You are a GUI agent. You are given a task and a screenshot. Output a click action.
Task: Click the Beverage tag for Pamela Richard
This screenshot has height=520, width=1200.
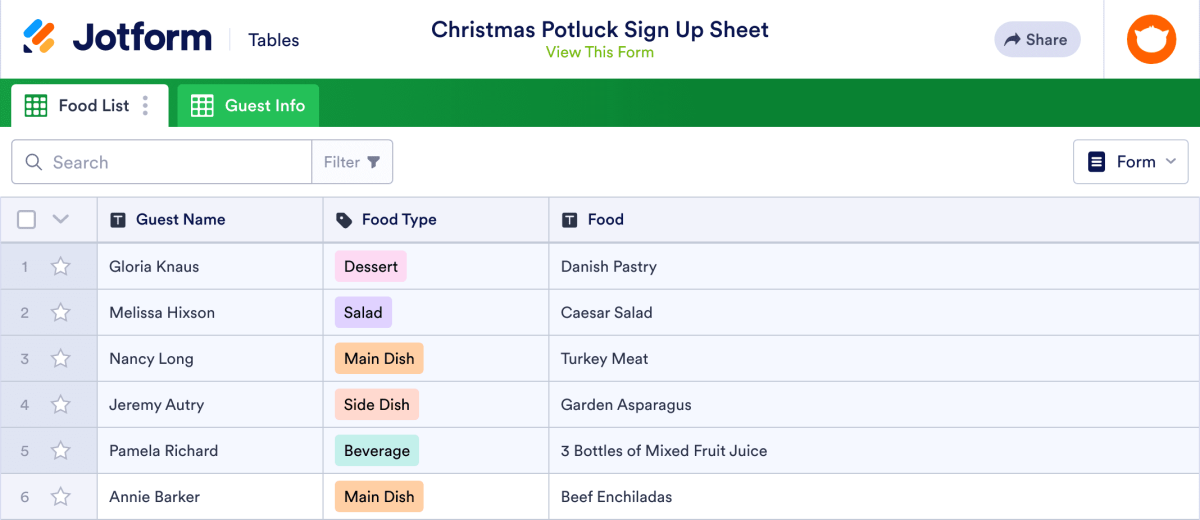[x=377, y=451]
